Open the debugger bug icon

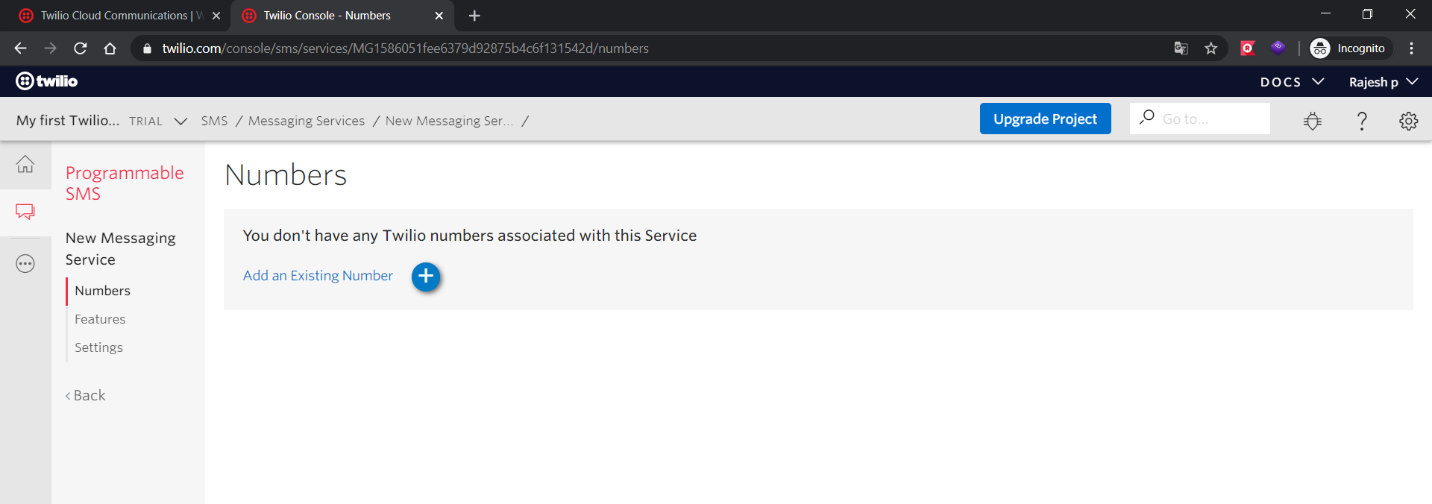click(1313, 120)
